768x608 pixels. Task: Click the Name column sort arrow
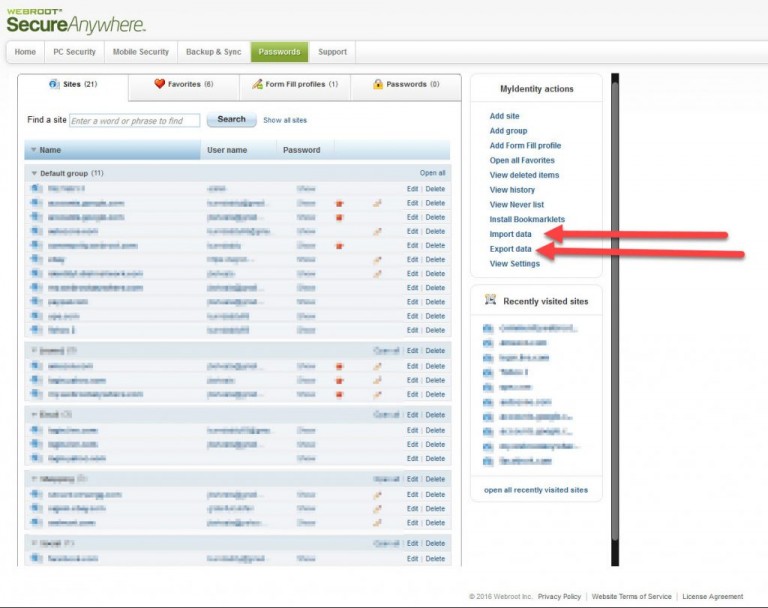coord(33,150)
